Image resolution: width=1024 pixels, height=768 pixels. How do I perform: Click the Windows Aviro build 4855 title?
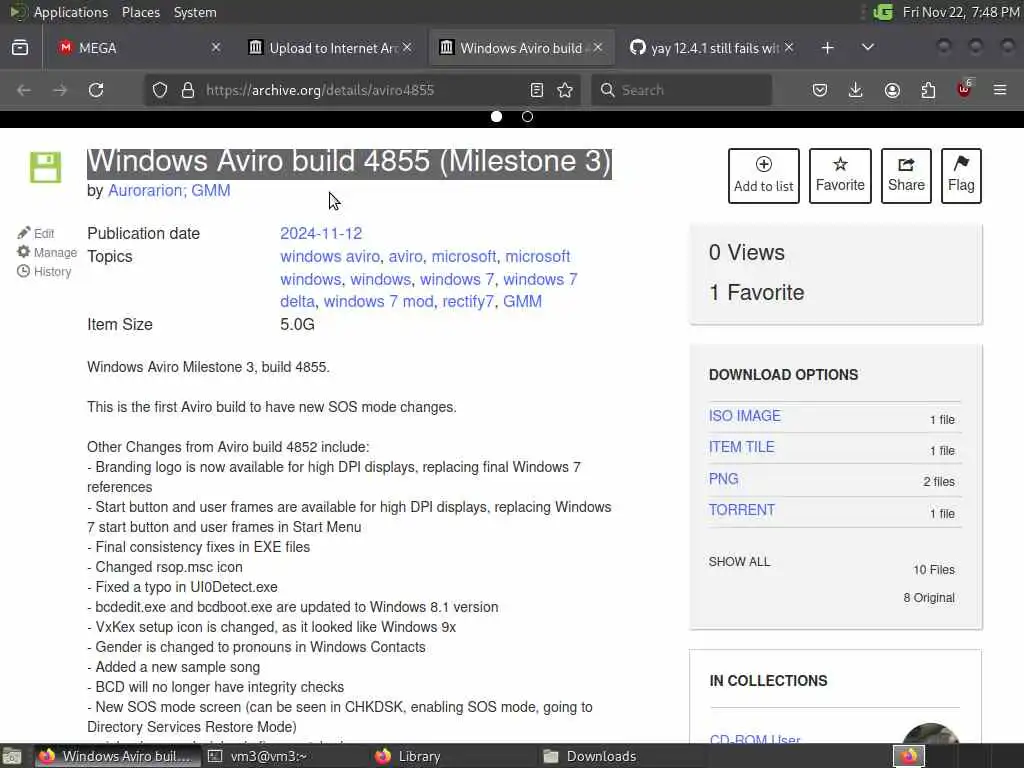click(349, 162)
